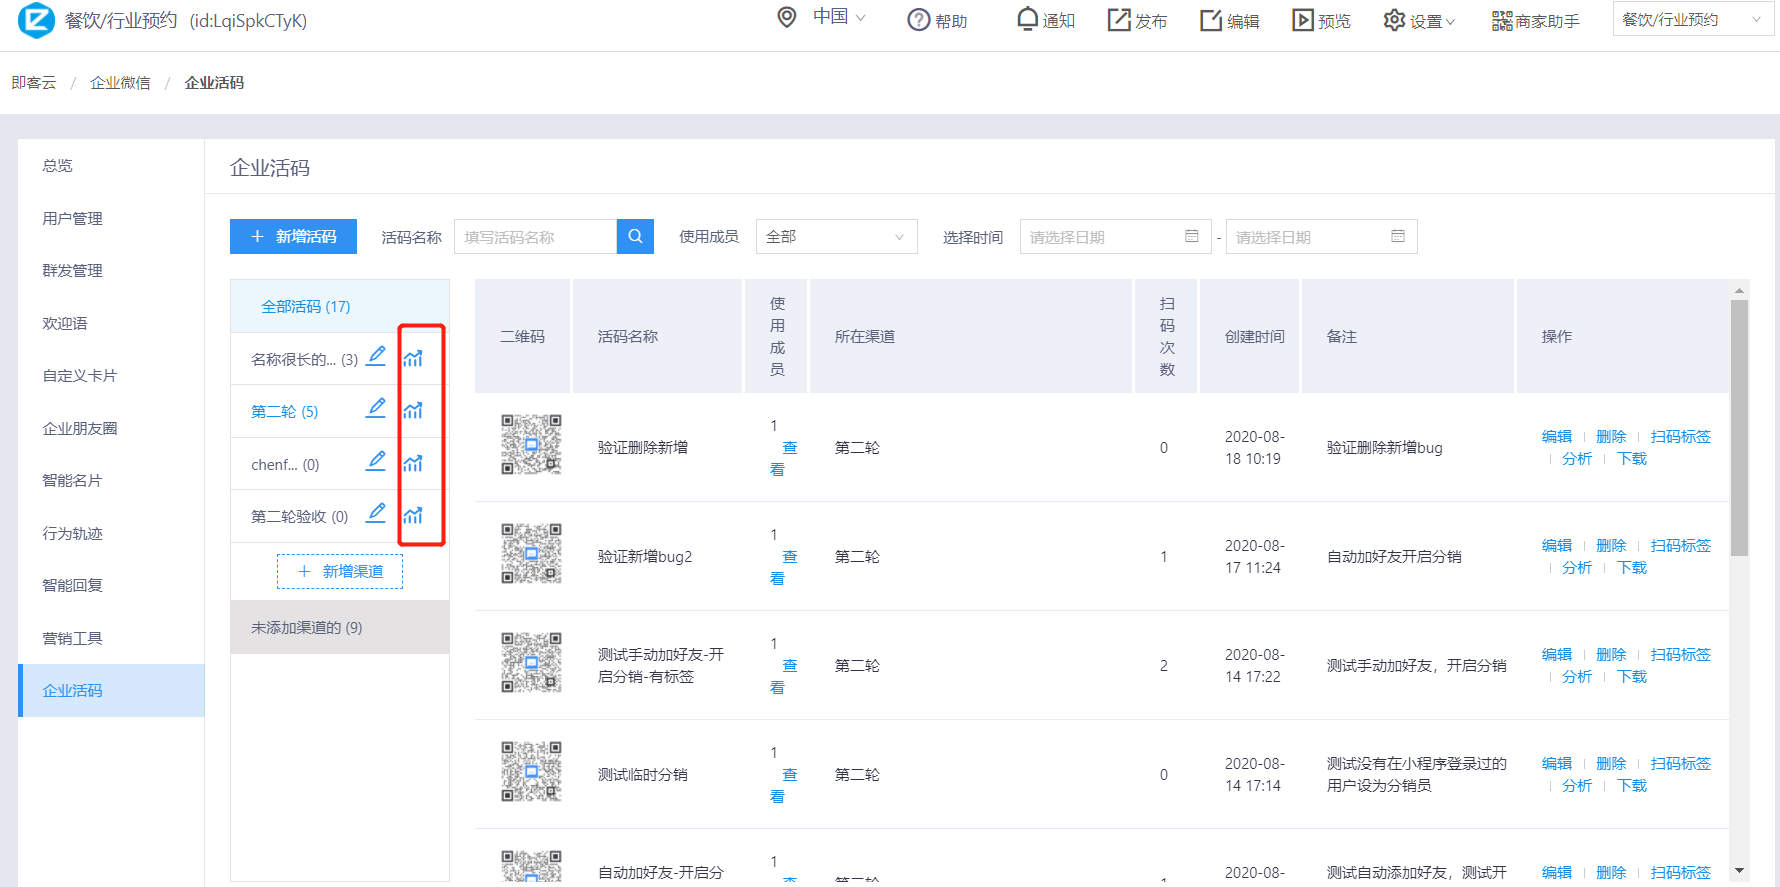Click the 新增活码 button
Screen dimensions: 1780x887
tap(293, 236)
